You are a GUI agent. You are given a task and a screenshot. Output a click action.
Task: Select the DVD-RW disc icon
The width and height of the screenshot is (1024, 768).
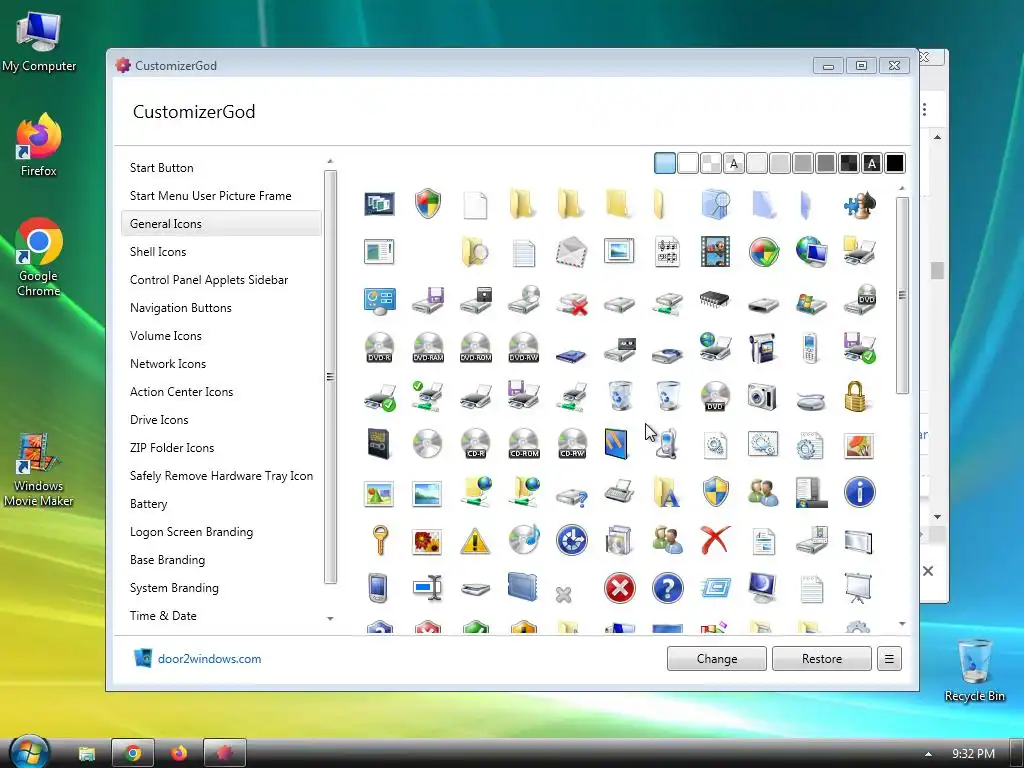tap(524, 348)
